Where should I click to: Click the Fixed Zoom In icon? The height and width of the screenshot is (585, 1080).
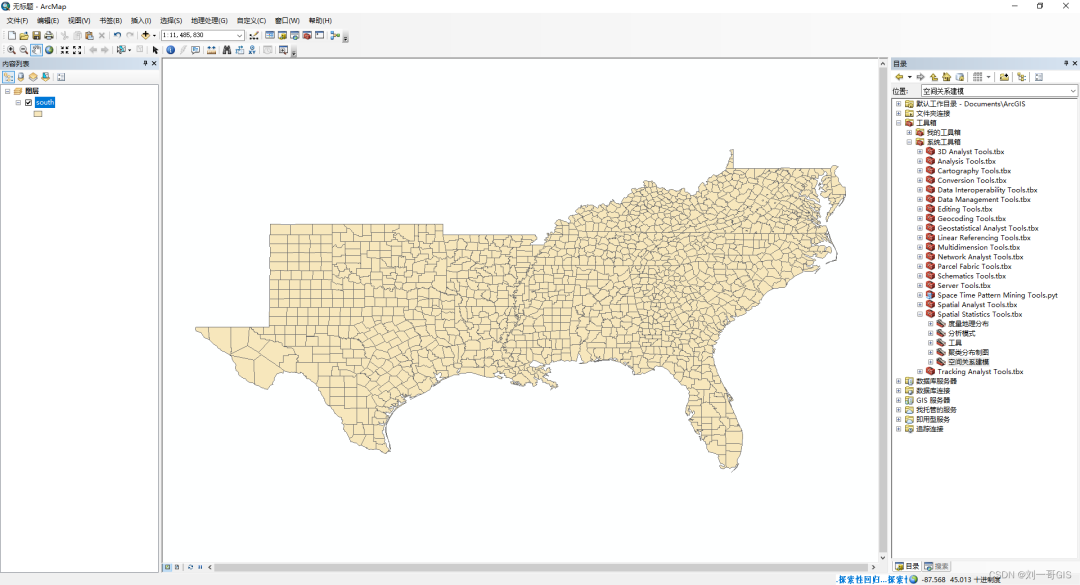[x=65, y=50]
